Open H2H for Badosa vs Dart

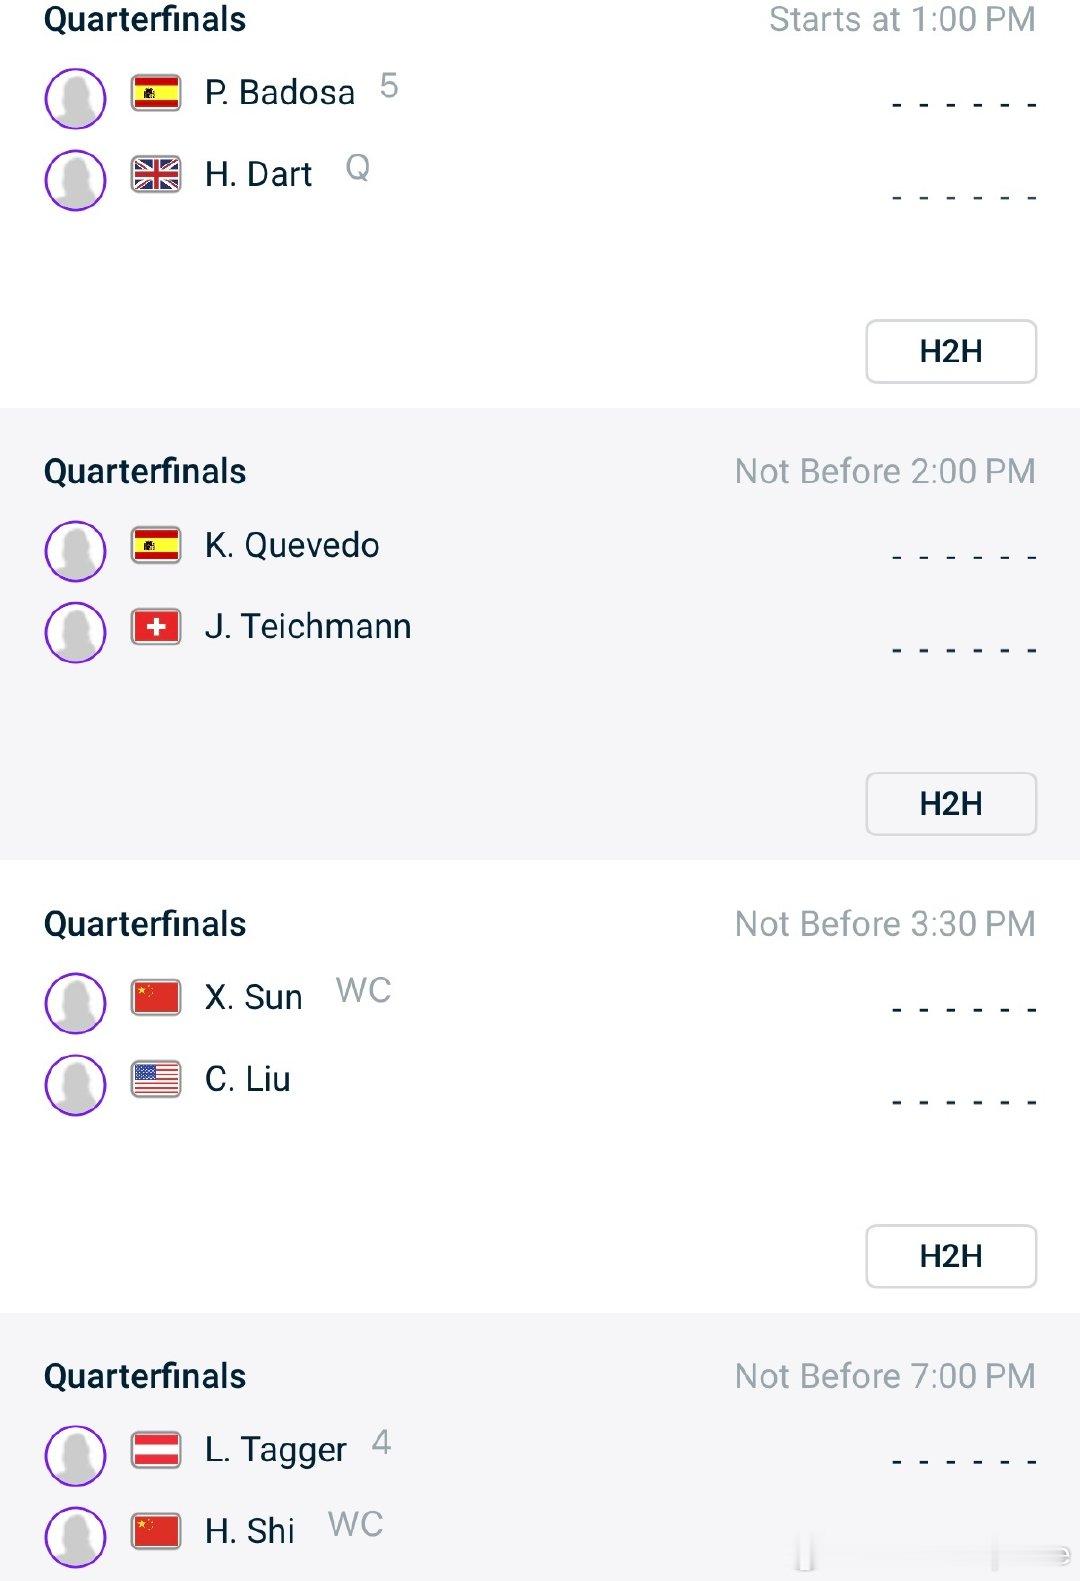click(951, 351)
